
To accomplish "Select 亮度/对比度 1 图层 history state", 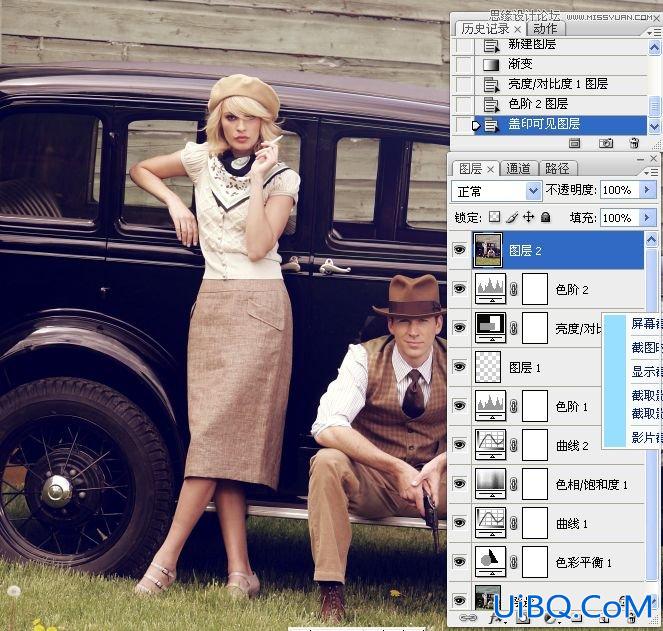I will click(560, 84).
